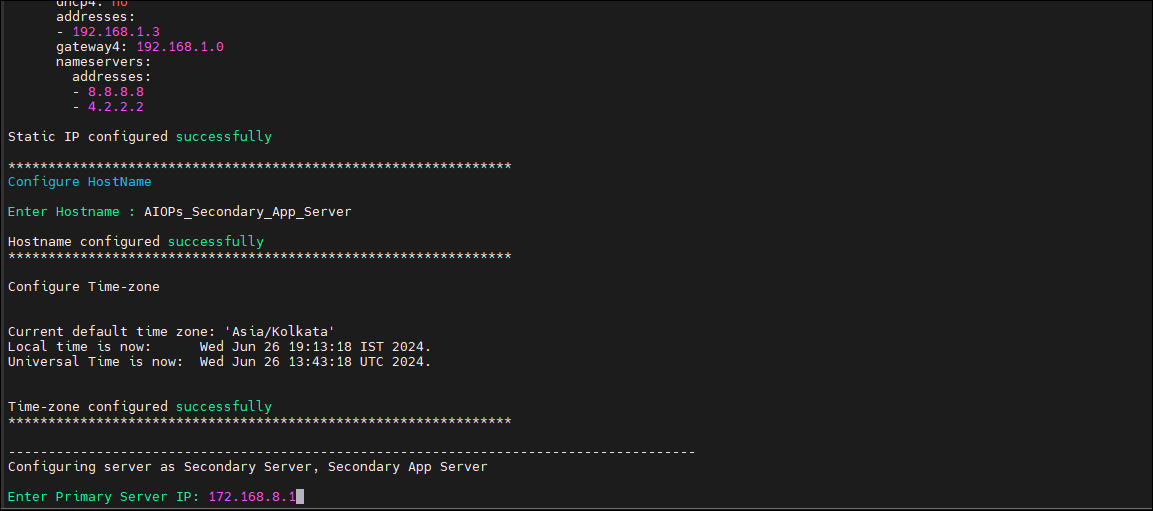Click the nameserver address 4.2.2.2
Image resolution: width=1153 pixels, height=511 pixels.
click(115, 107)
